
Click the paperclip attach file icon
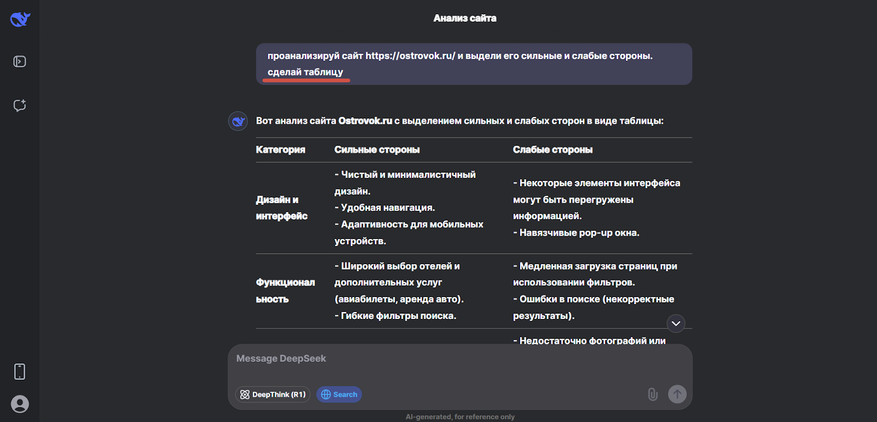[x=652, y=394]
